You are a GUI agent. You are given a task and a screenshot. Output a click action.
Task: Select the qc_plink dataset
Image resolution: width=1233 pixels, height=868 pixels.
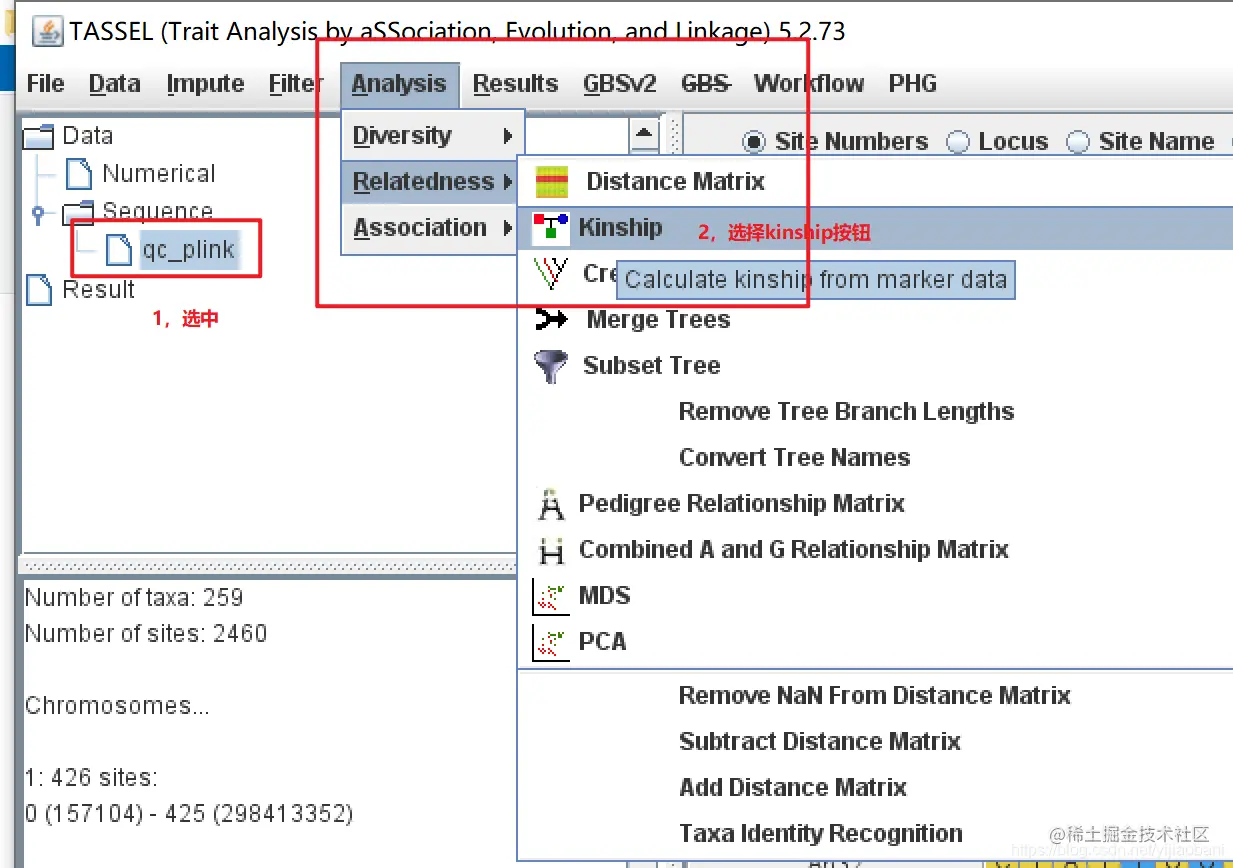pyautogui.click(x=189, y=250)
